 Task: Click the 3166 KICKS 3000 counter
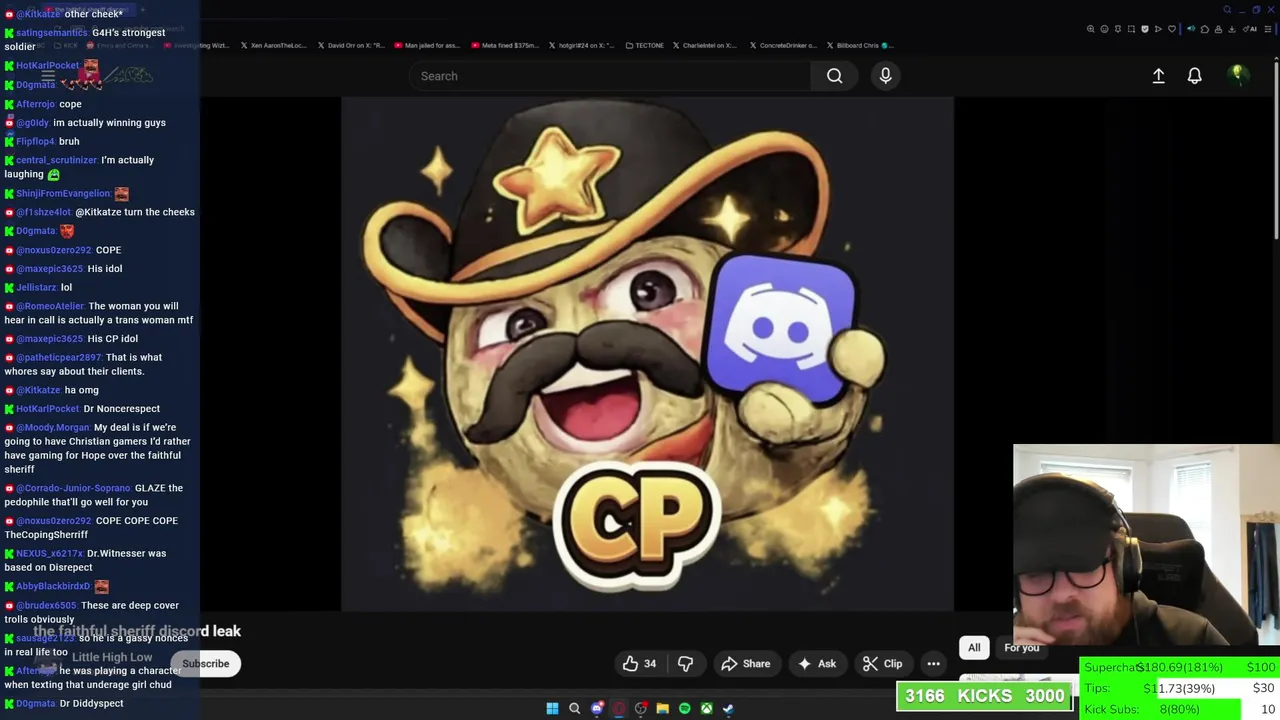pos(984,696)
